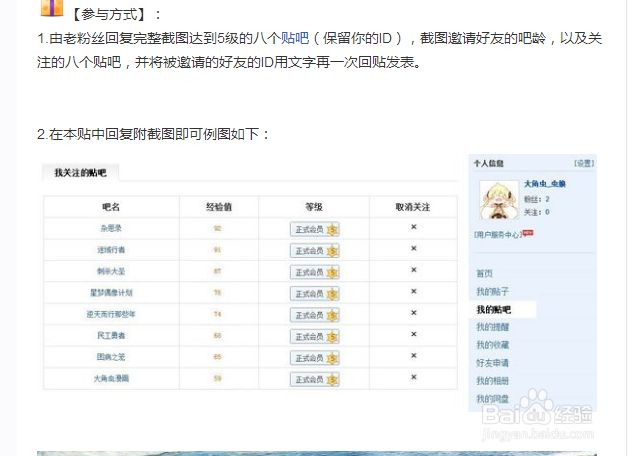628x456 pixels.
Task: Click the level badge in the 74-experience row
Action: click(x=315, y=315)
